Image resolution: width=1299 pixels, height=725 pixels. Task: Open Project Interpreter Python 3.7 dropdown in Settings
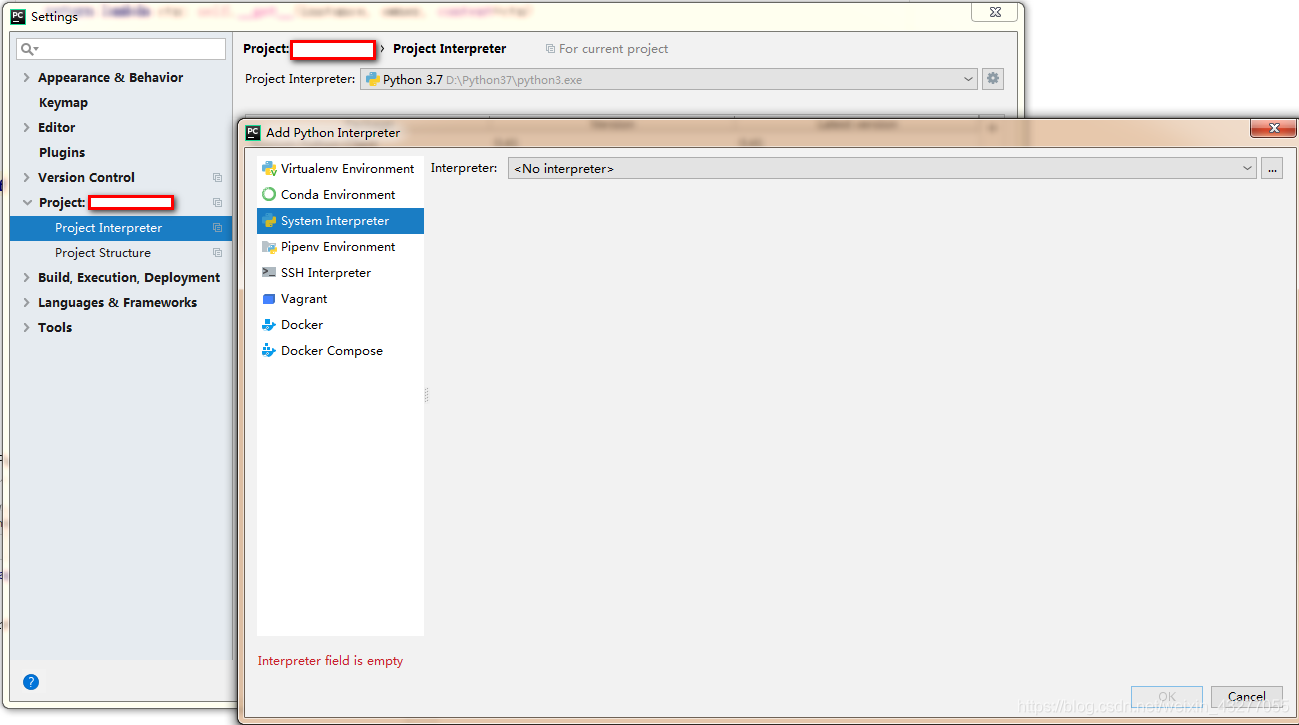[x=668, y=79]
